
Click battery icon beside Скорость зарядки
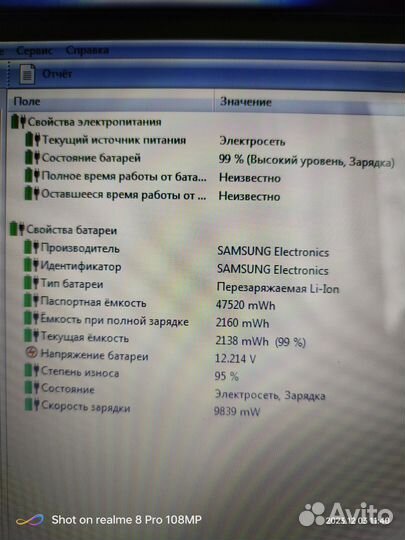[x=32, y=405]
